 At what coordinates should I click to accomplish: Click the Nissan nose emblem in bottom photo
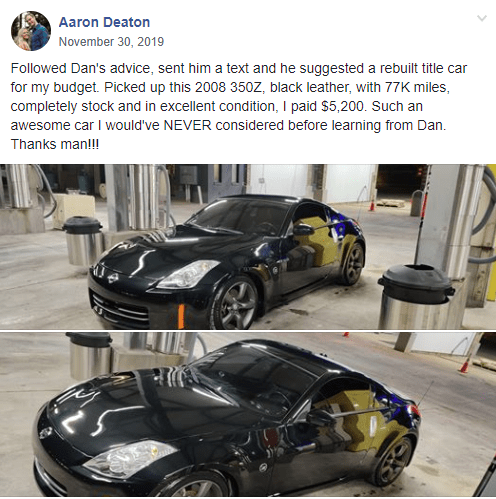(x=45, y=432)
